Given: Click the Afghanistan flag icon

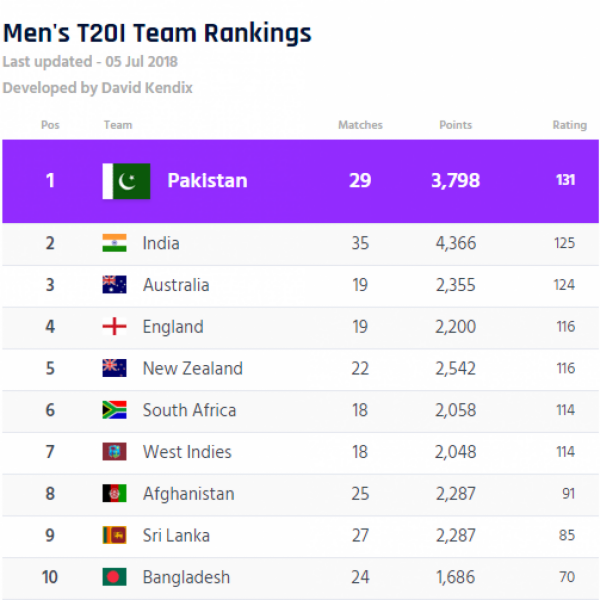Looking at the screenshot, I should pos(114,494).
